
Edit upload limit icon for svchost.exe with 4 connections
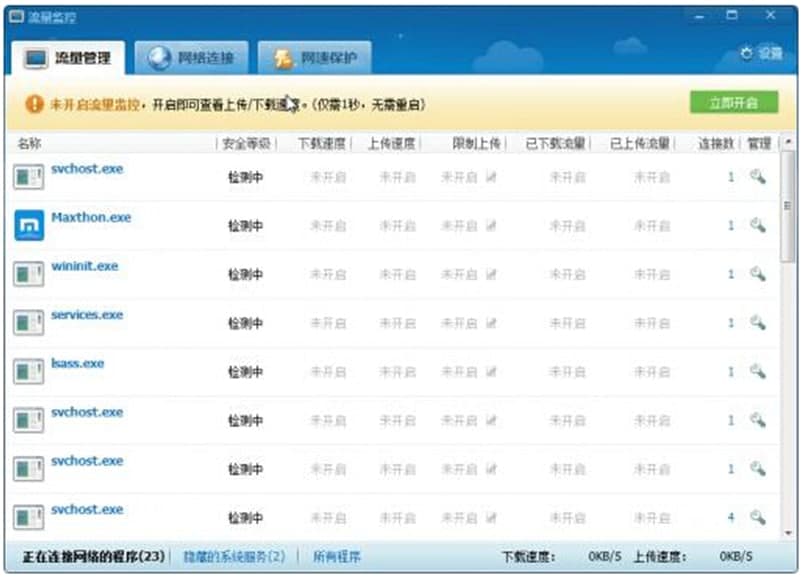point(491,518)
